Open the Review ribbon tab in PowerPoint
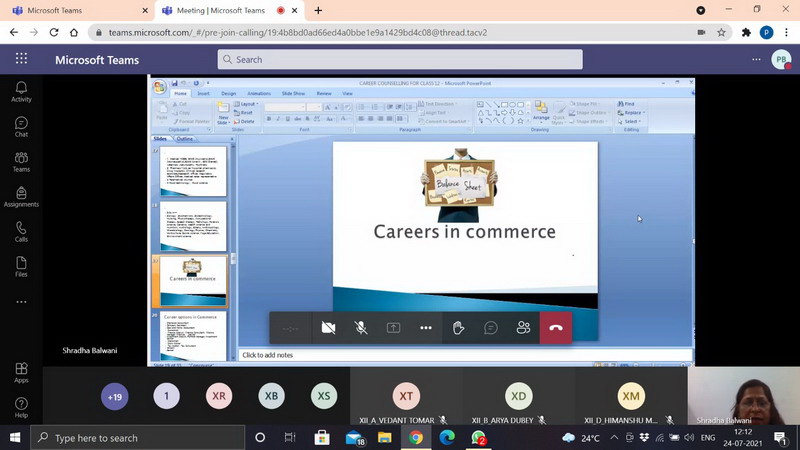Image resolution: width=800 pixels, height=450 pixels. click(x=323, y=94)
